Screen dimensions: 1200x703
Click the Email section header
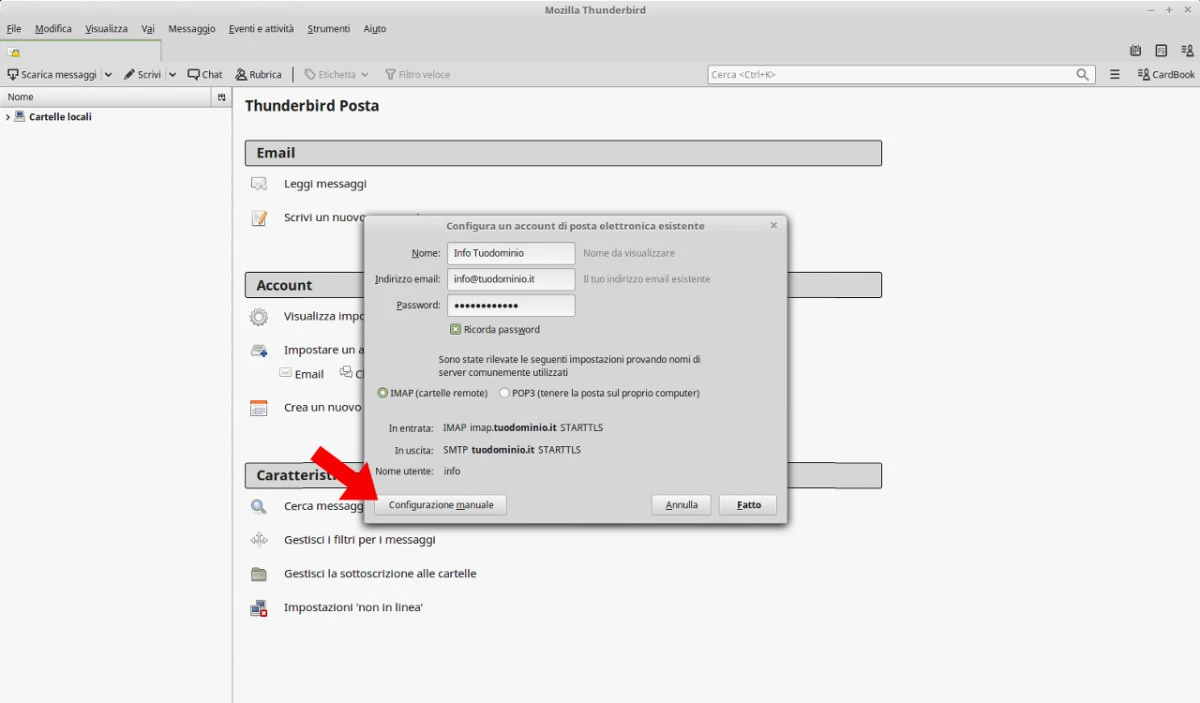[563, 153]
